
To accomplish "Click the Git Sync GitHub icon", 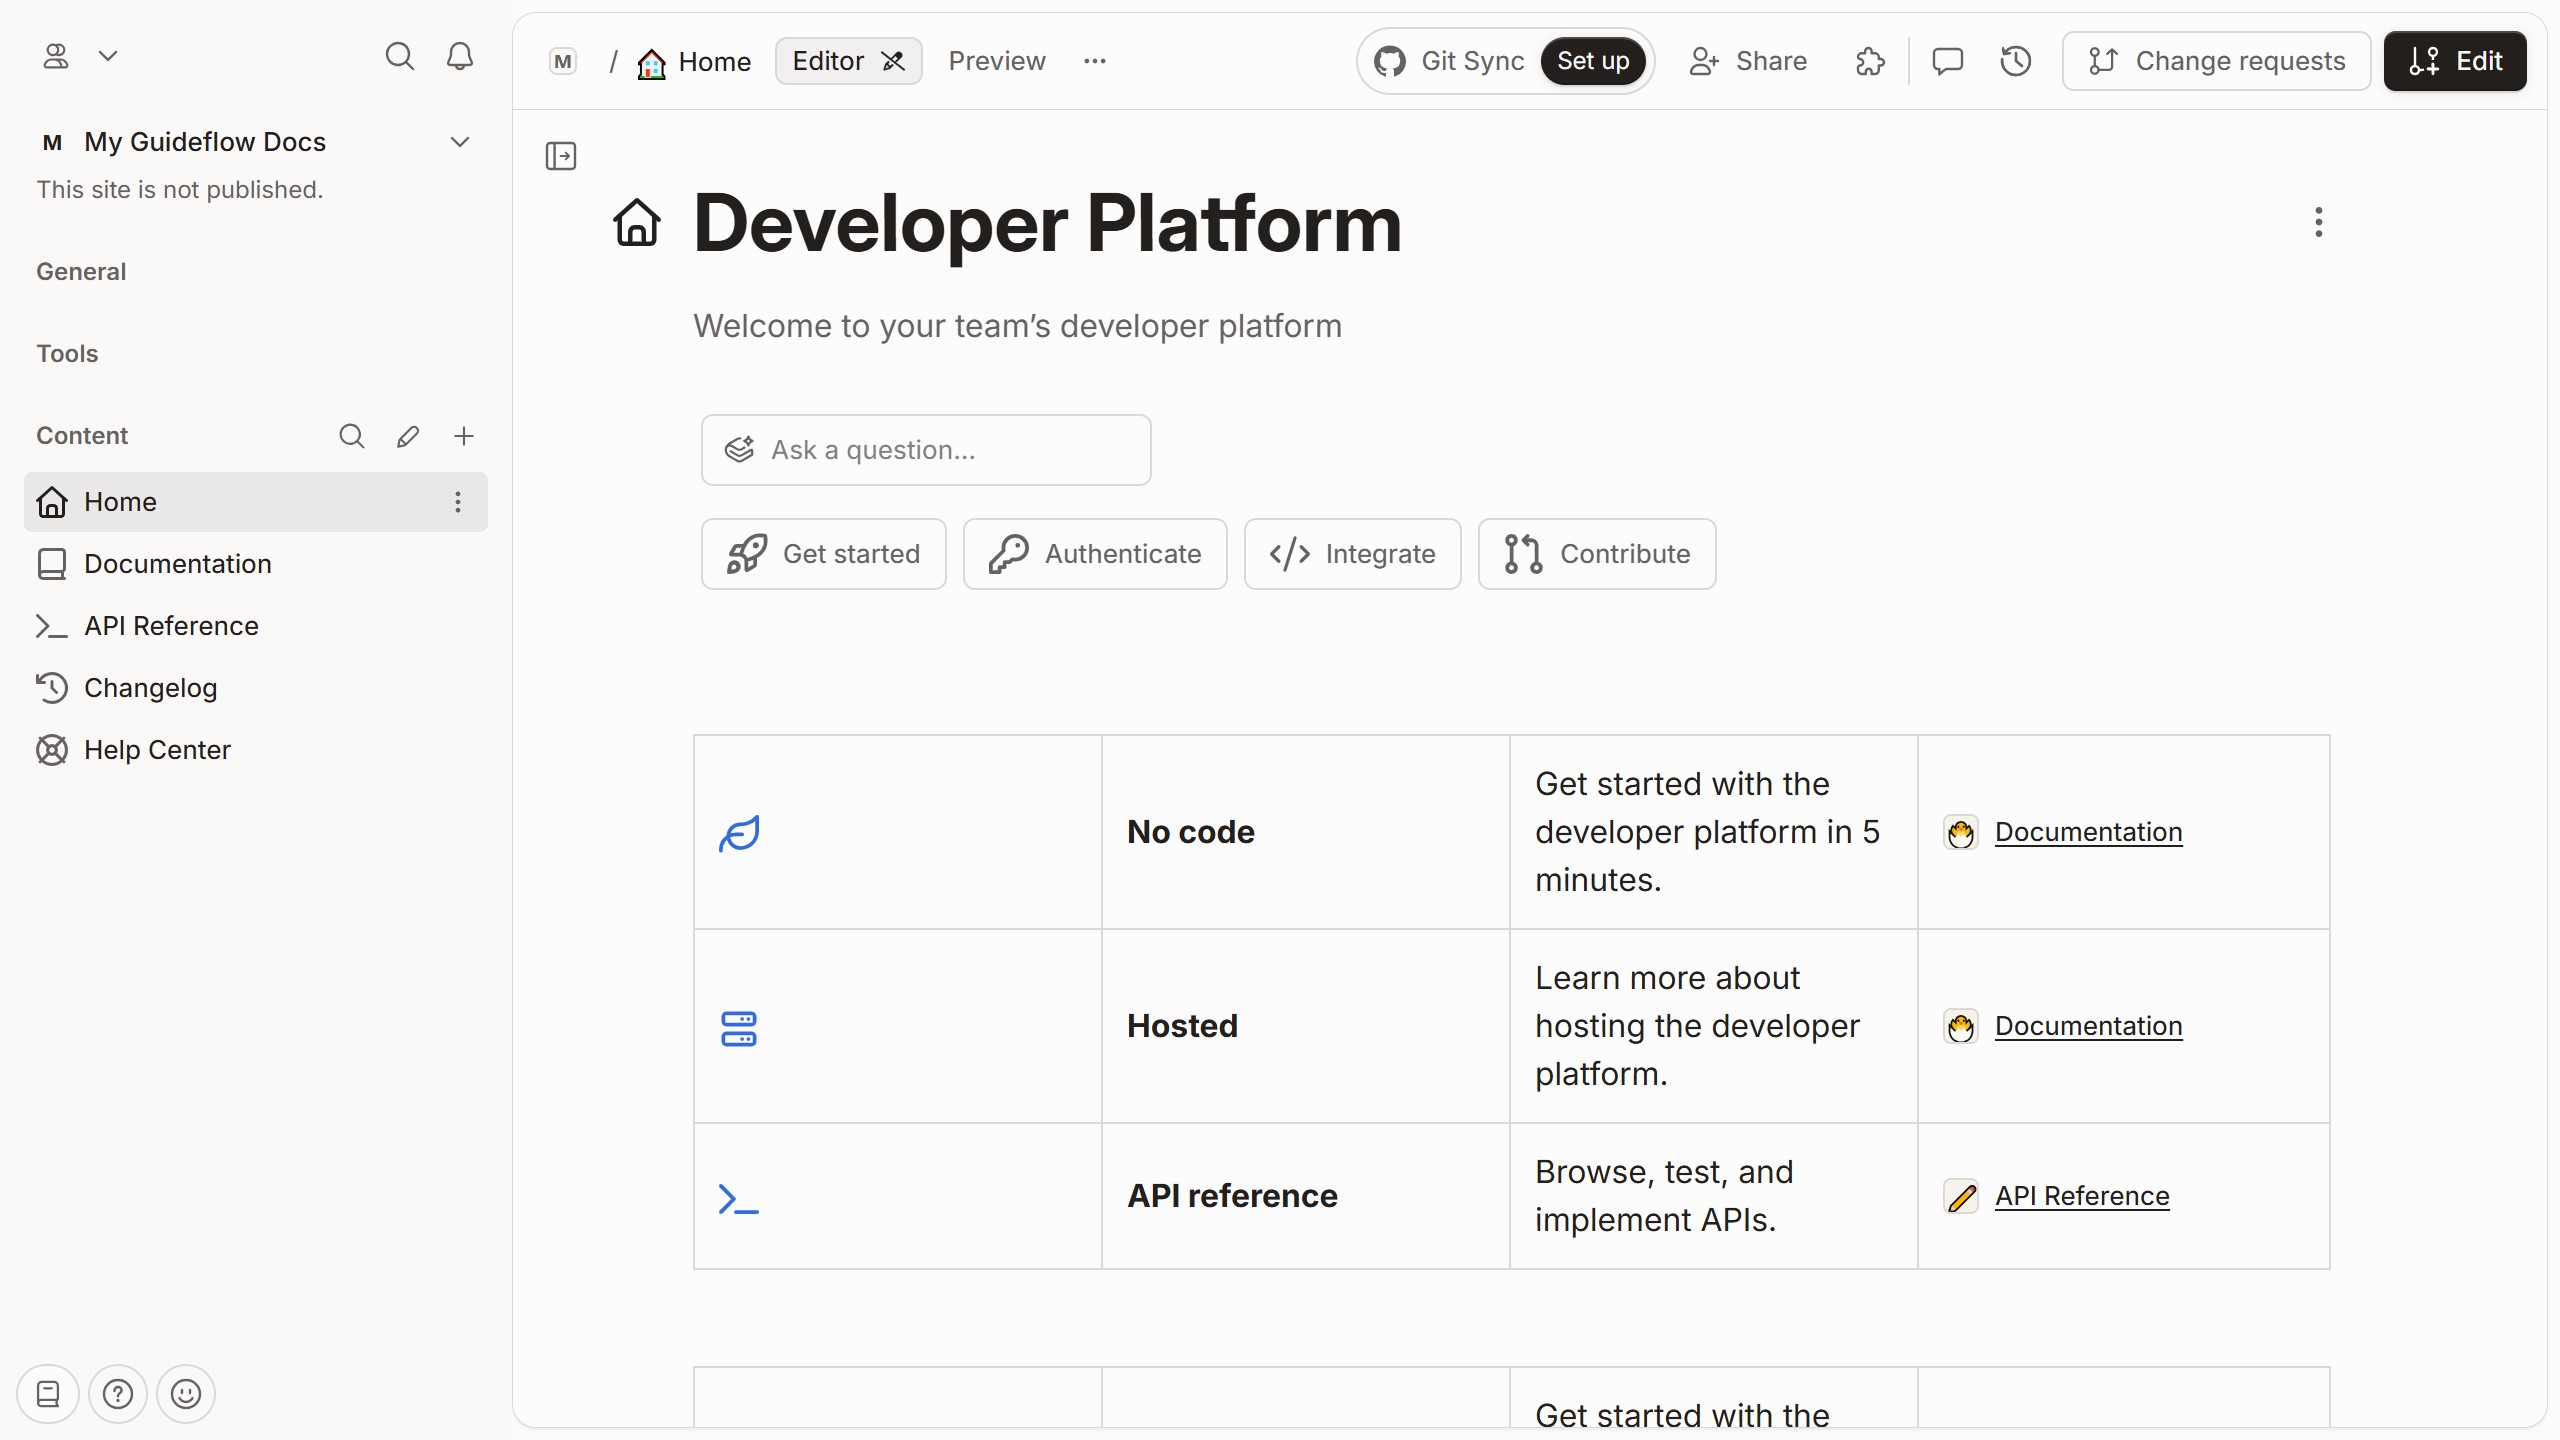I will [1390, 61].
